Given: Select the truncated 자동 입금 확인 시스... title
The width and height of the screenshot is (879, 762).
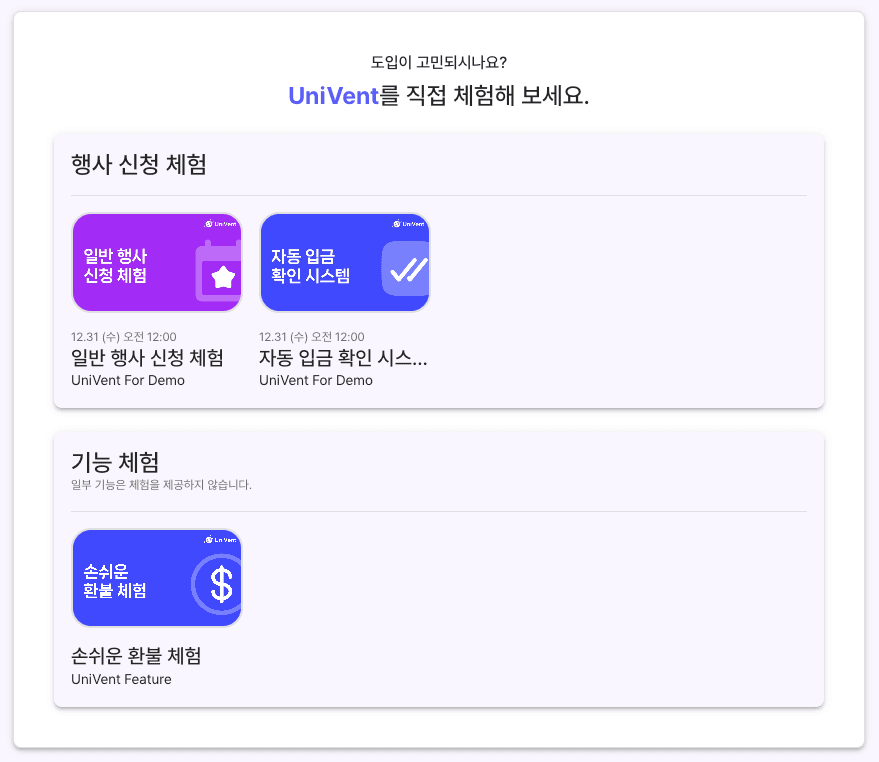Looking at the screenshot, I should pyautogui.click(x=343, y=358).
